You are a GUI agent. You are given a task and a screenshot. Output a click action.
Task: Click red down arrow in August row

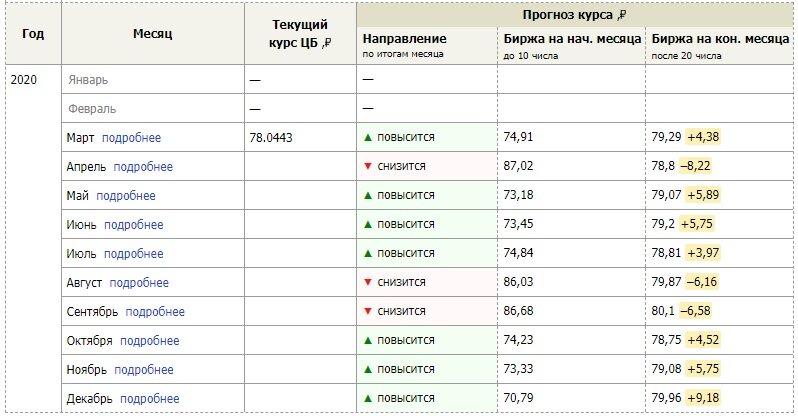[368, 283]
